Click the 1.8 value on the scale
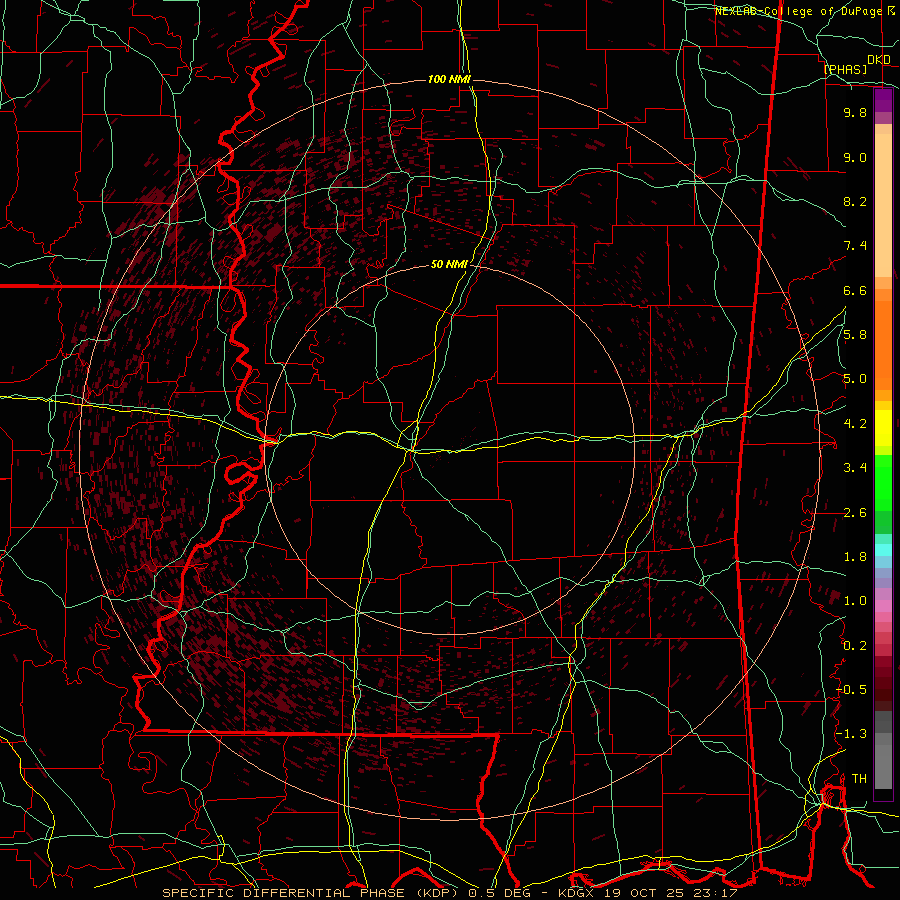Viewport: 900px width, 900px height. 855,557
